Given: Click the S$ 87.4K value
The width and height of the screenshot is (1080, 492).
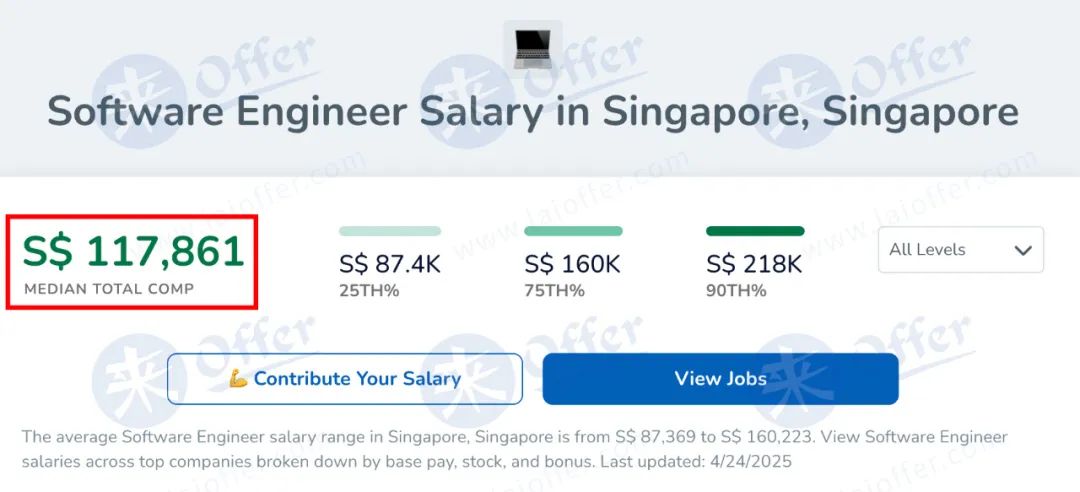Looking at the screenshot, I should 390,264.
